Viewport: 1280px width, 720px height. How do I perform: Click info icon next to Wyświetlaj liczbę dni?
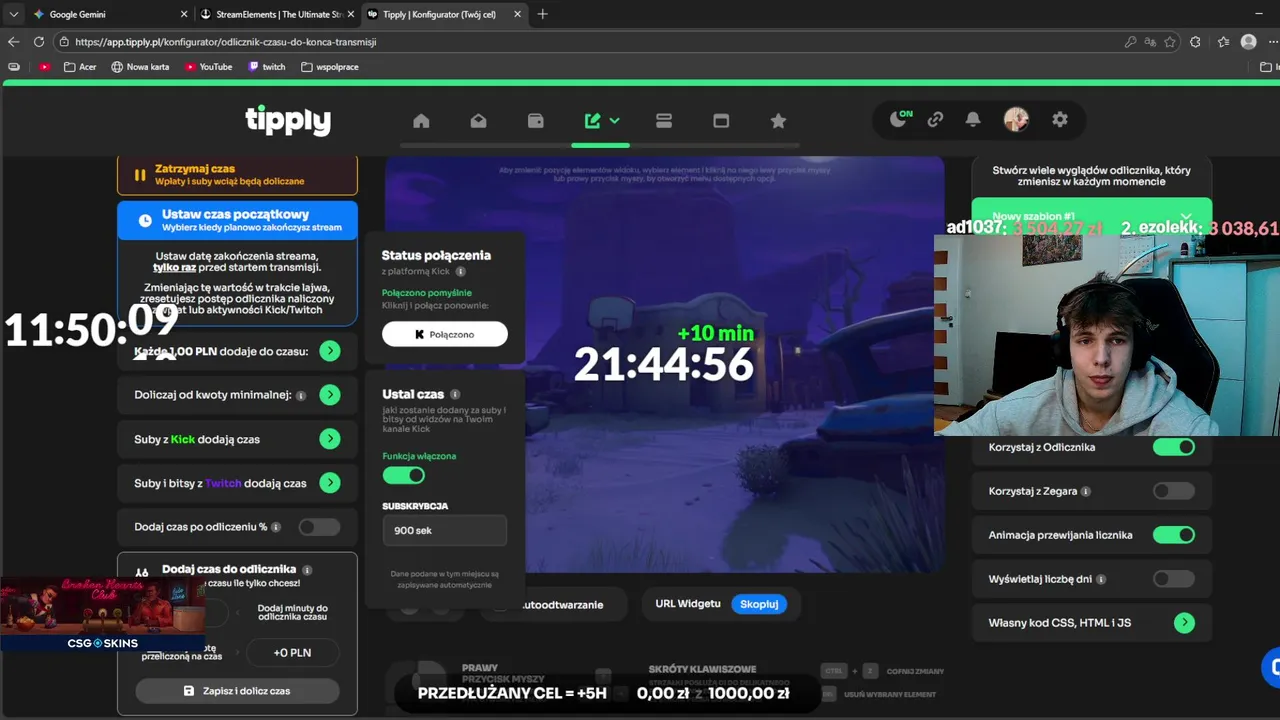click(1101, 579)
